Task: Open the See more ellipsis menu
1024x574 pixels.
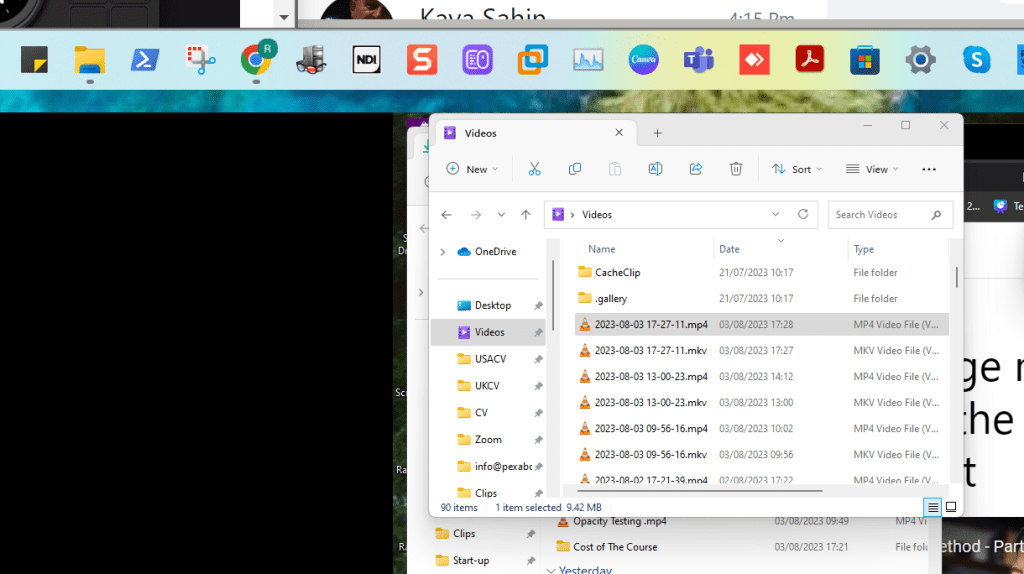Action: 929,169
